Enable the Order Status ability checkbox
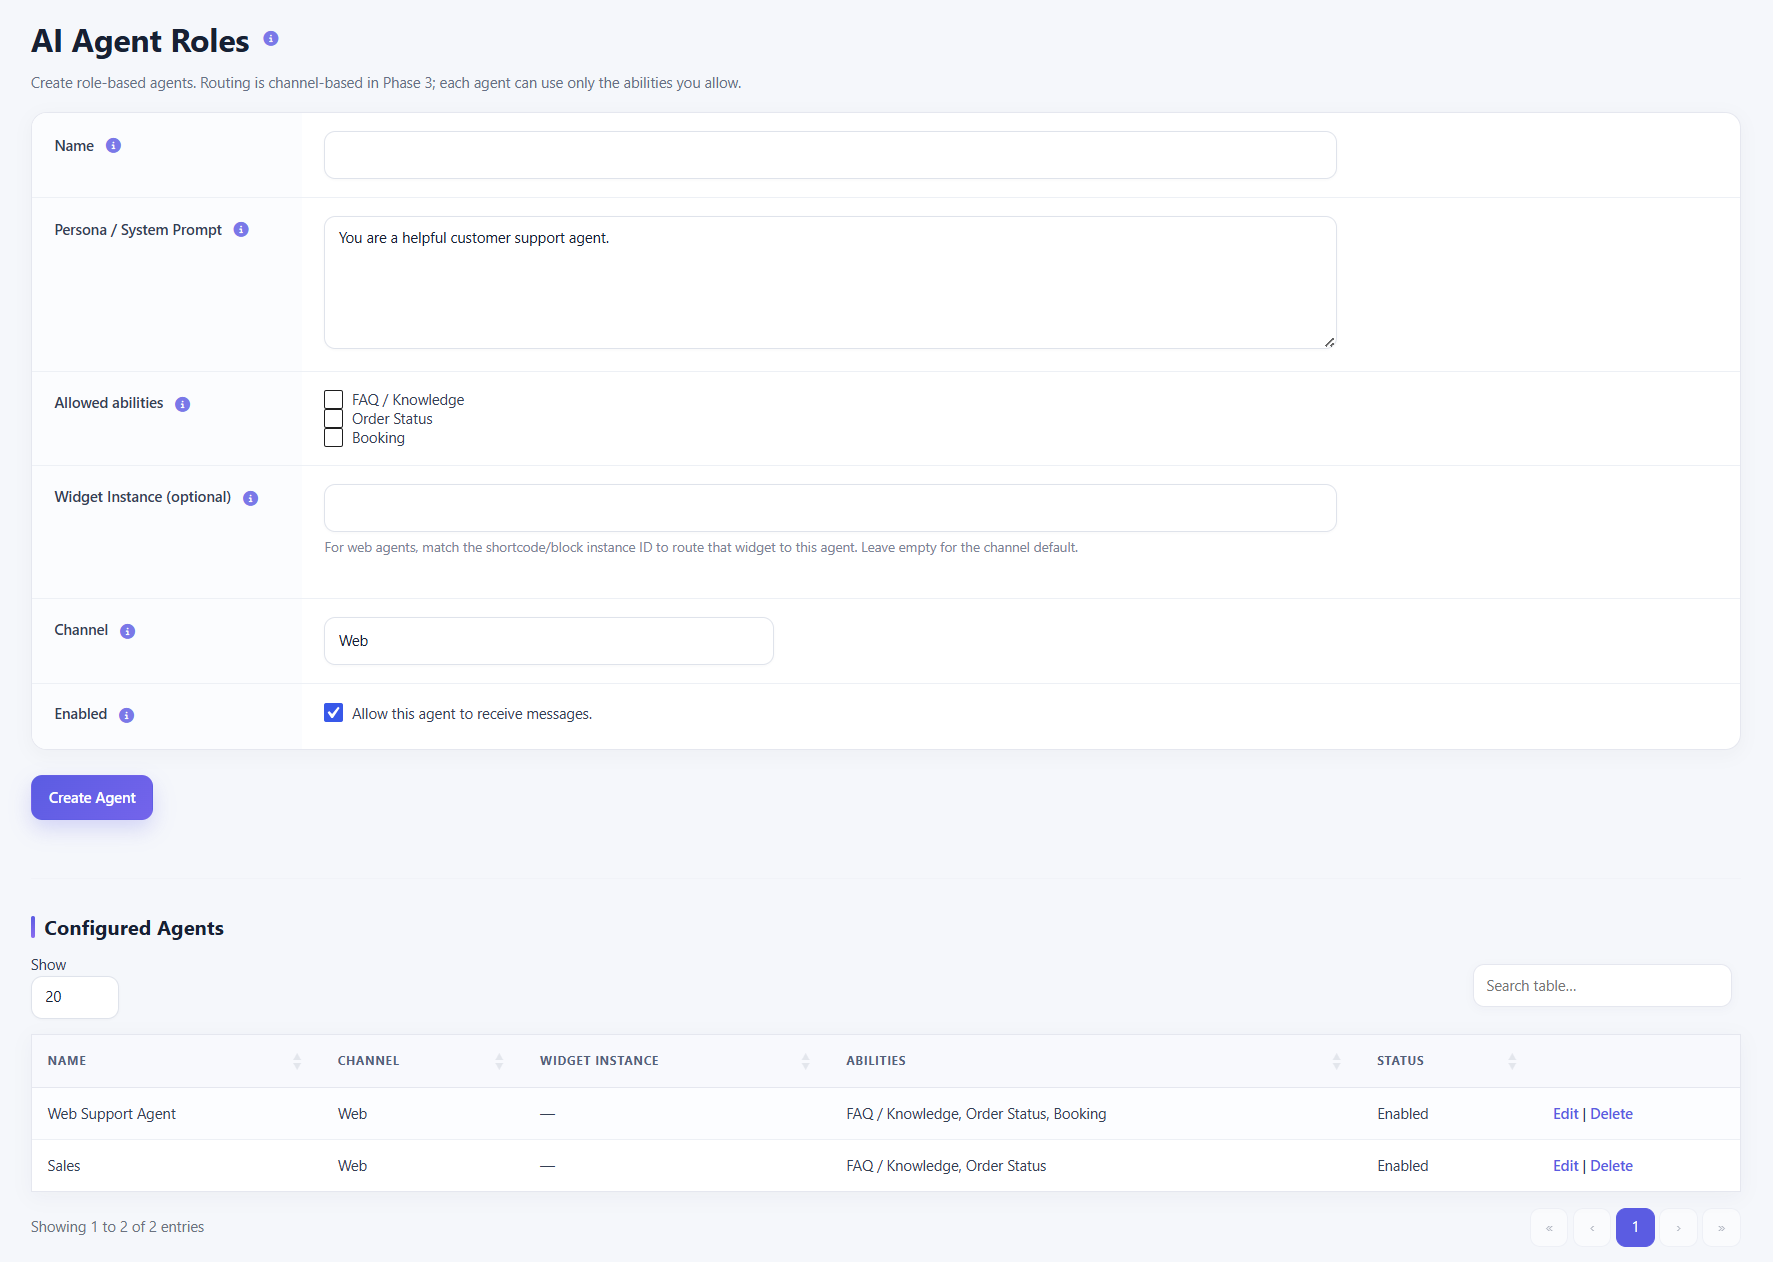 [x=334, y=419]
